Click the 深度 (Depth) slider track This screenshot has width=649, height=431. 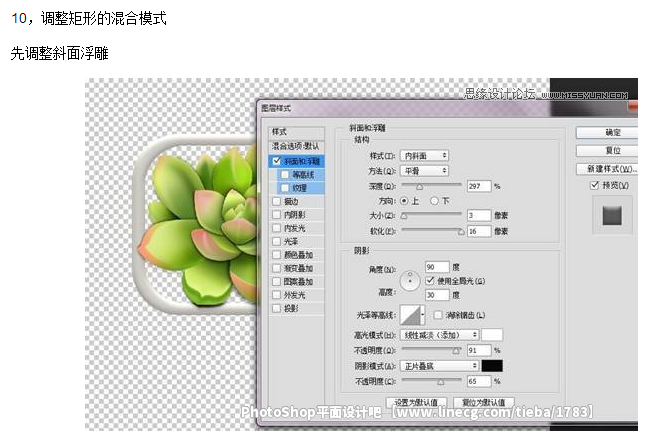[432, 185]
